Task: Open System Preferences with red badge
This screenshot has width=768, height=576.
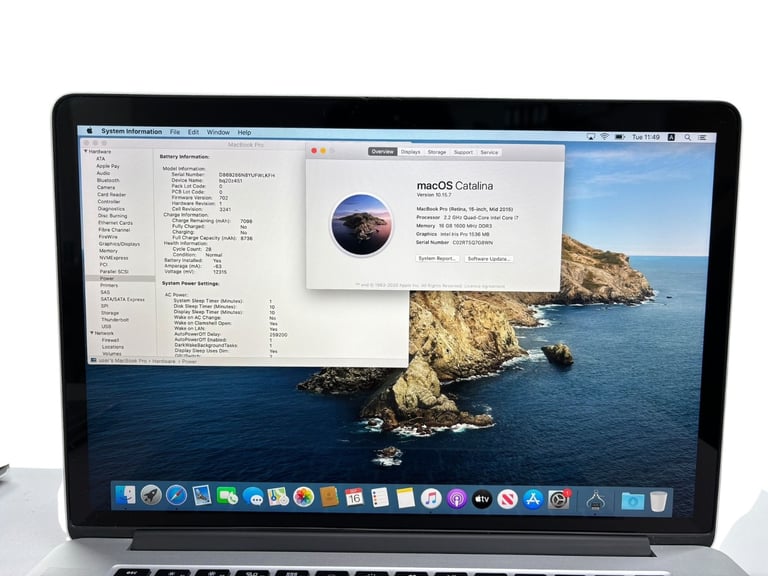Action: (x=559, y=500)
